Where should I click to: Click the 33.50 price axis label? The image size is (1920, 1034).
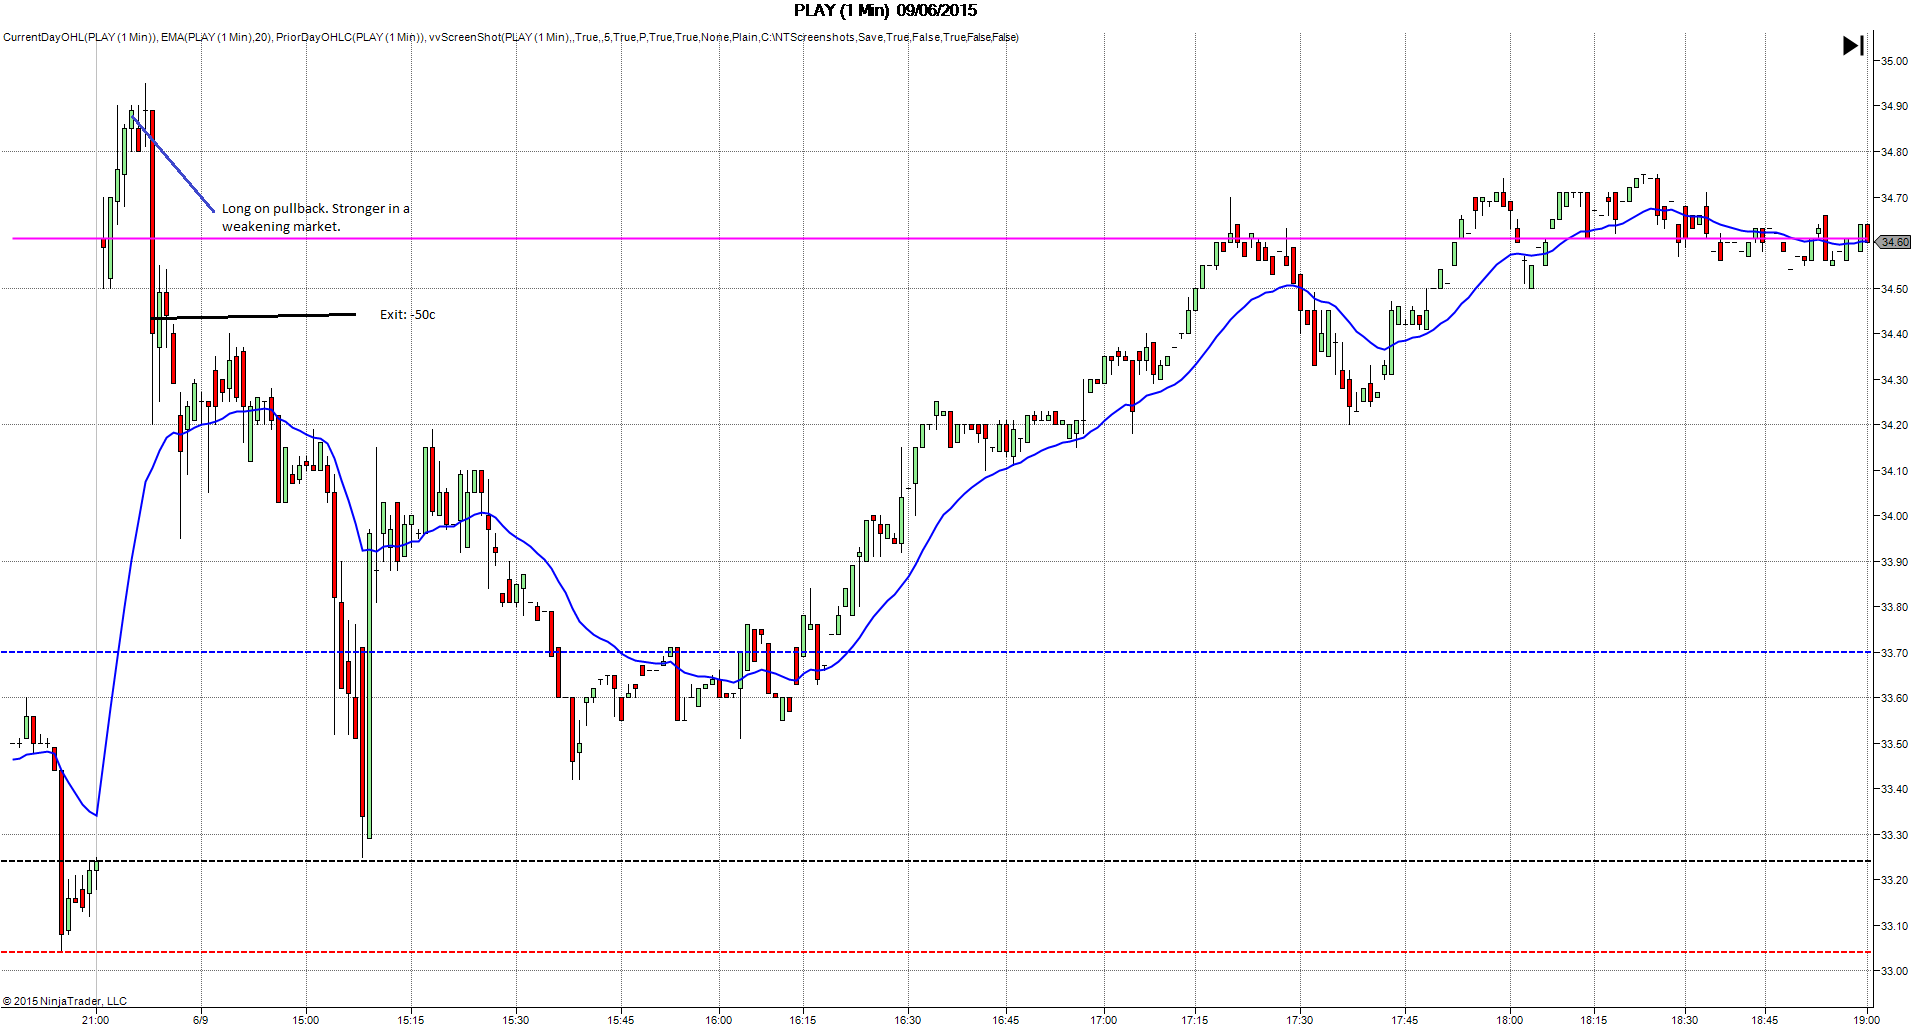coord(1894,744)
